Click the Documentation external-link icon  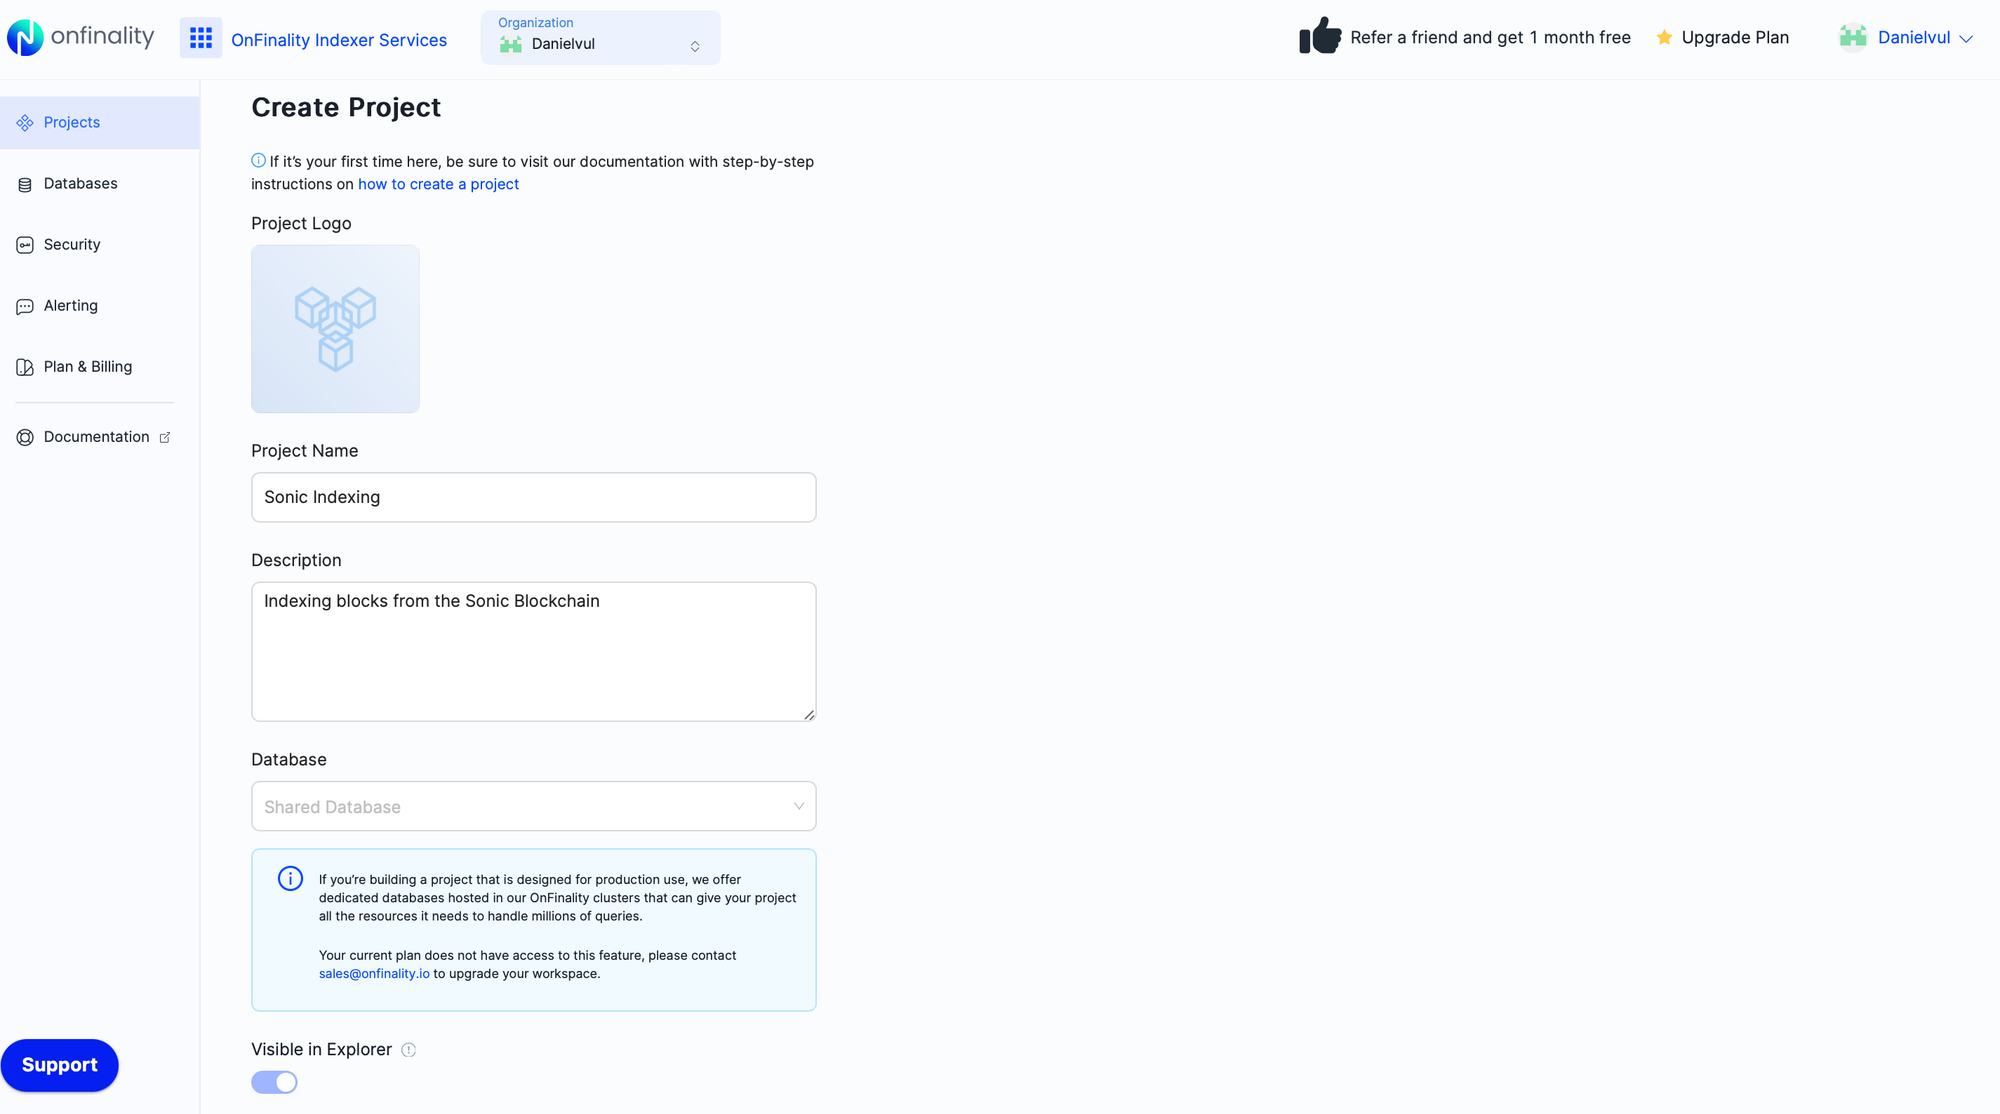pos(163,437)
